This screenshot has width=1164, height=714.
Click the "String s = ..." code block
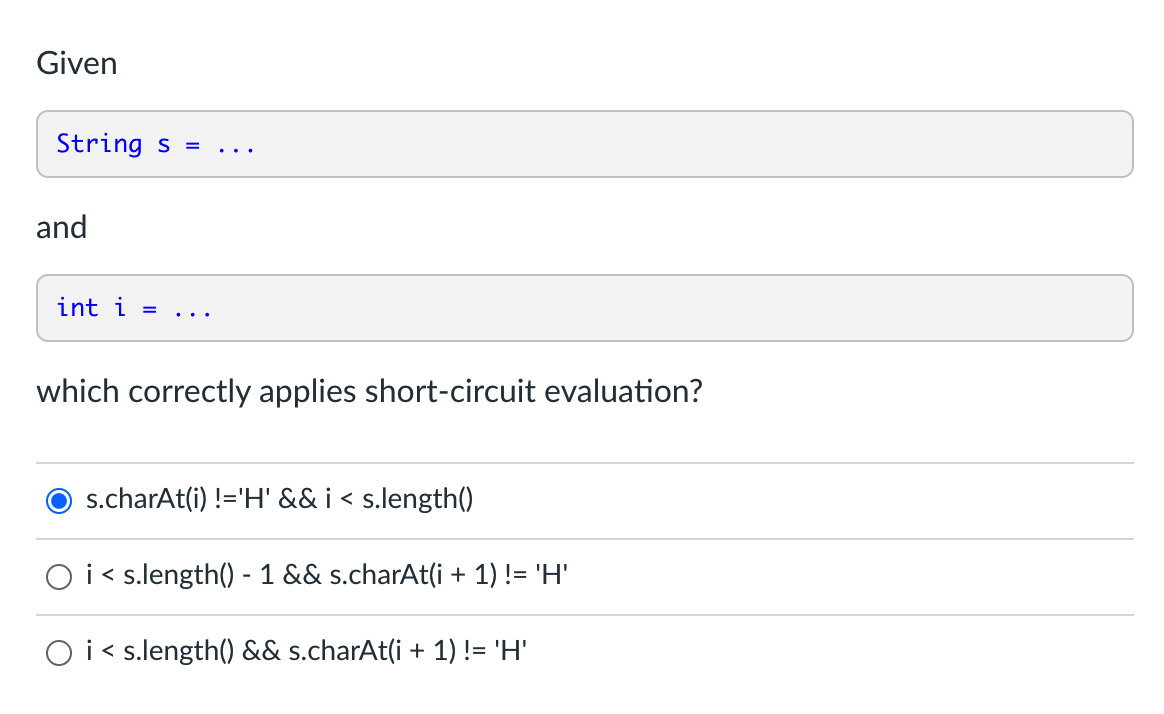(584, 144)
